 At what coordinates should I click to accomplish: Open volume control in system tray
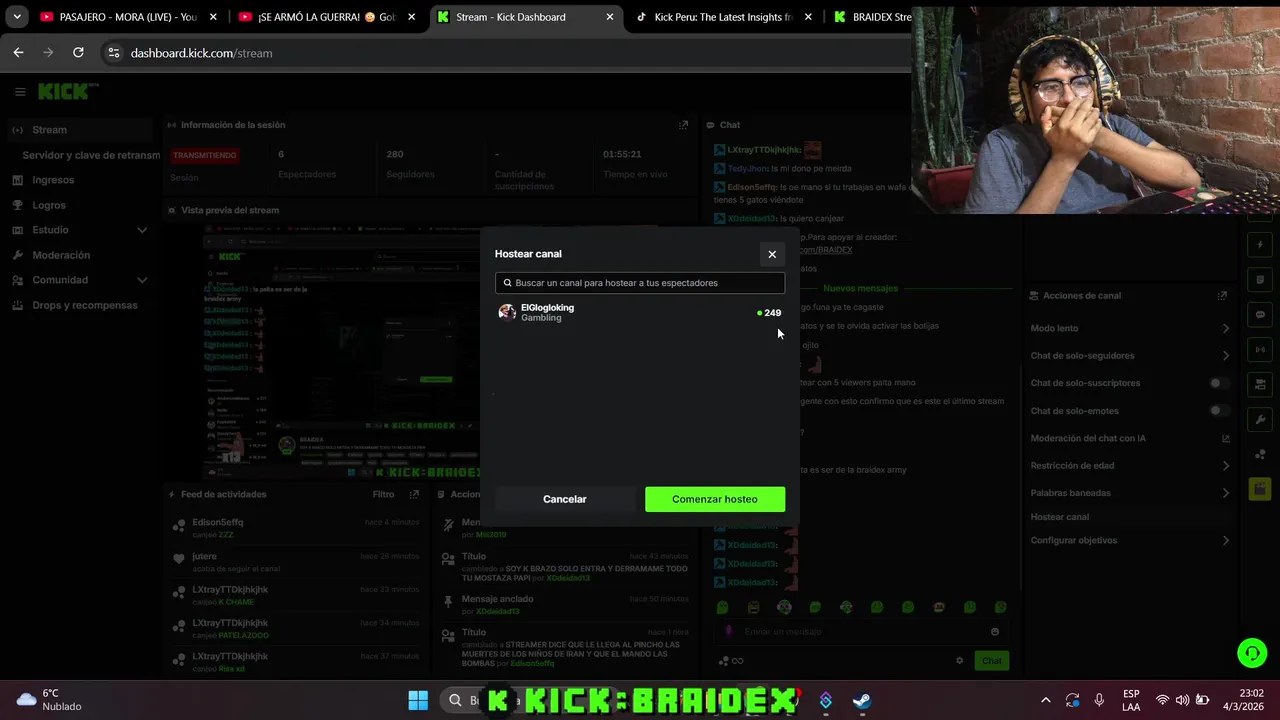coord(1183,700)
